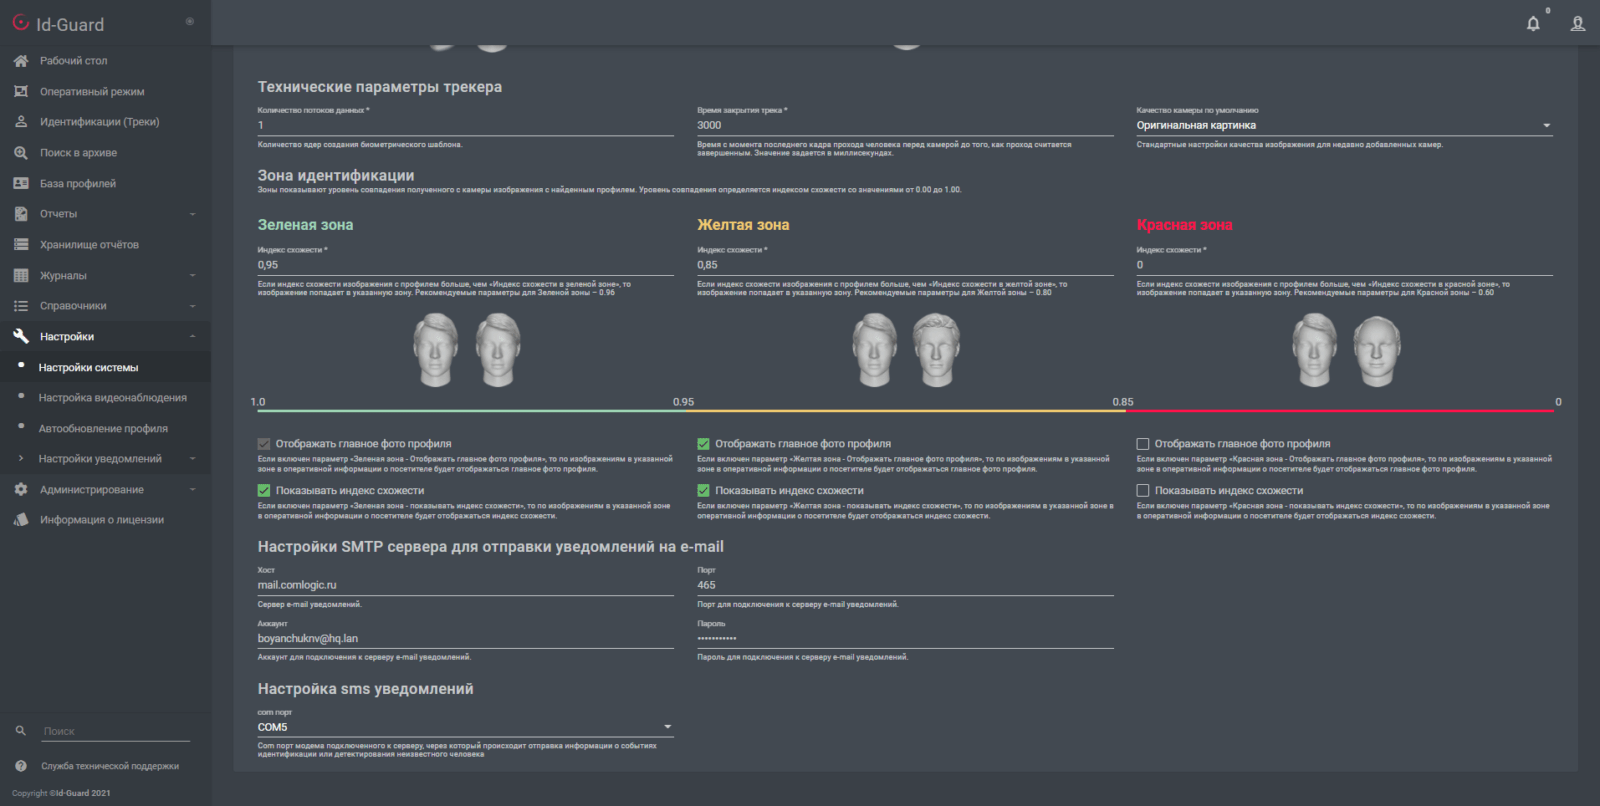Click the red zone segment of similarity scale
Screen dimensions: 1600x806
[1340, 410]
